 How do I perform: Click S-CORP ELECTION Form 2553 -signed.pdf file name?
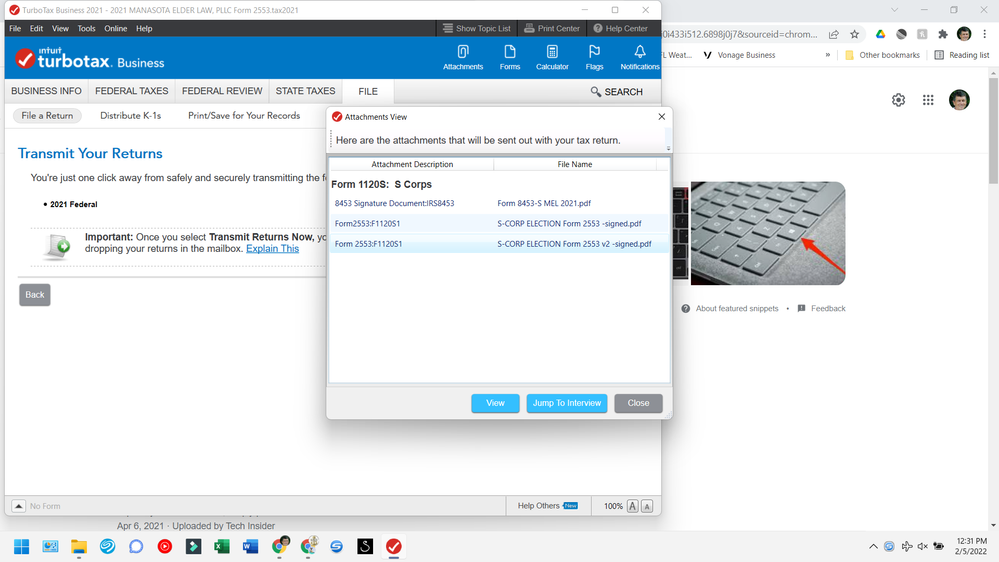coord(569,224)
